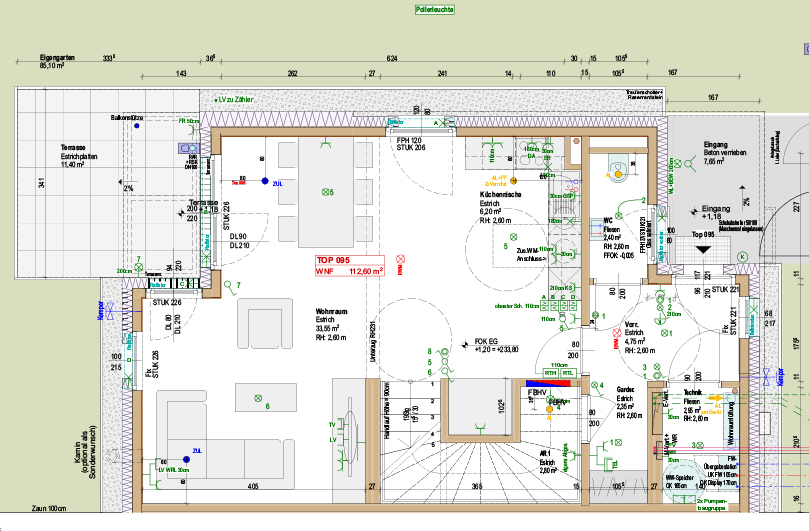This screenshot has width=809, height=531.
Task: Click the red RWM smoke detector in Wohnraum
Action: [402, 260]
